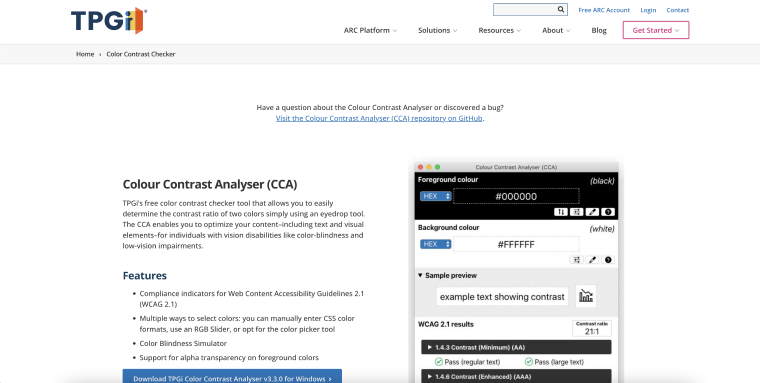Collapse the Sample preview section
Screen dimensions: 760x383
coord(447,275)
